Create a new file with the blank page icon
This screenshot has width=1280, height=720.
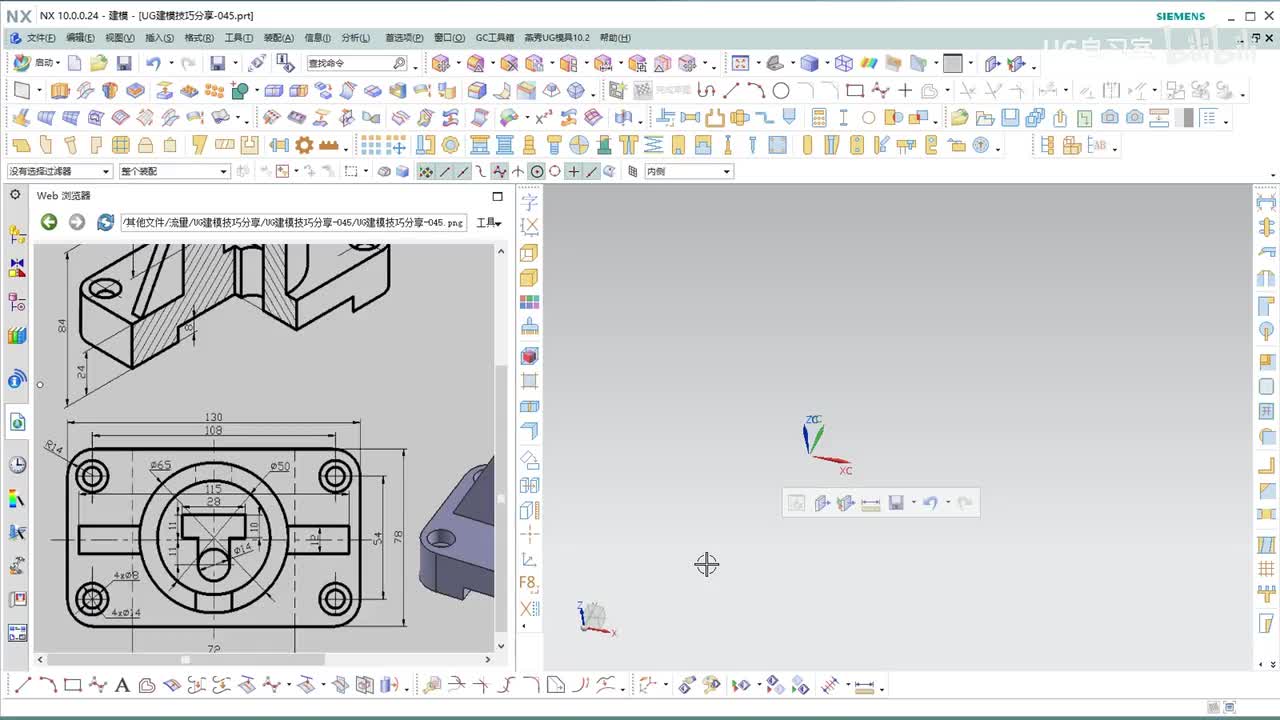(75, 63)
